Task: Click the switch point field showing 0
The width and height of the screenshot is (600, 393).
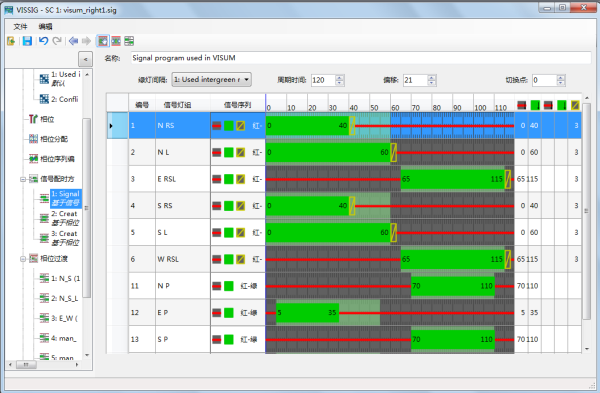Action: [x=544, y=80]
